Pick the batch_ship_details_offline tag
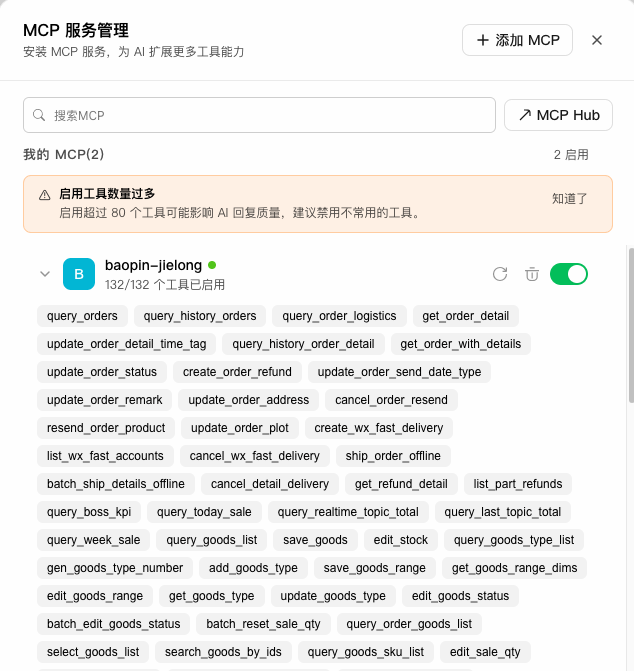The width and height of the screenshot is (634, 671). tap(116, 484)
